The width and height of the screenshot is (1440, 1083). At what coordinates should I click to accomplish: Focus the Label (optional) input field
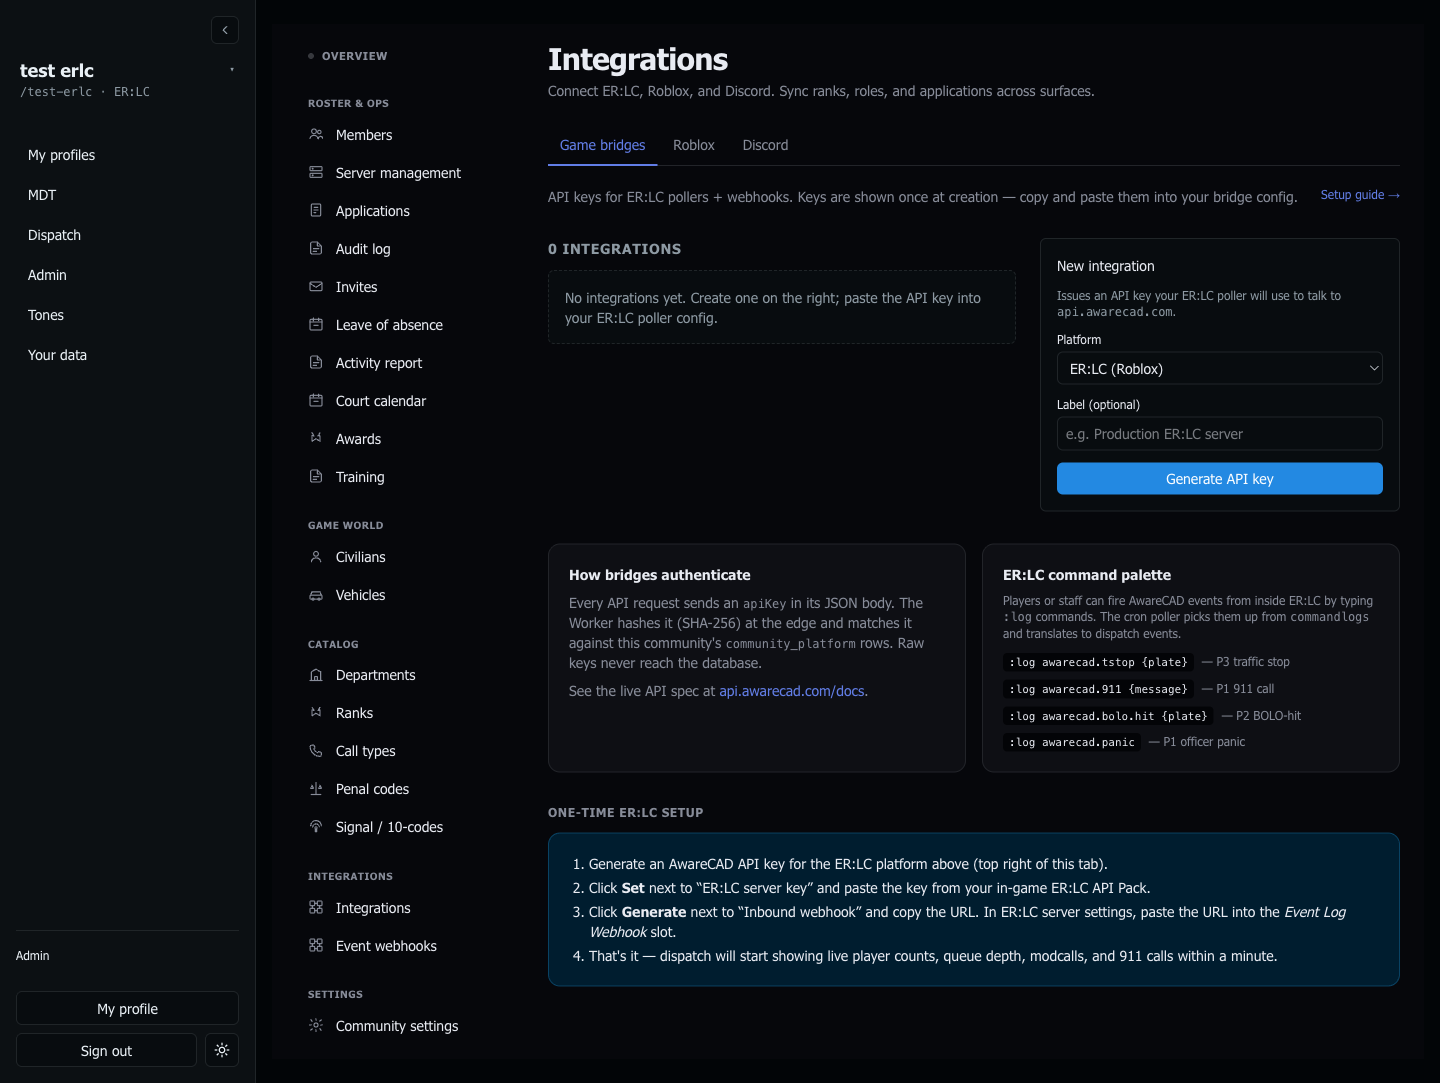pyautogui.click(x=1219, y=434)
